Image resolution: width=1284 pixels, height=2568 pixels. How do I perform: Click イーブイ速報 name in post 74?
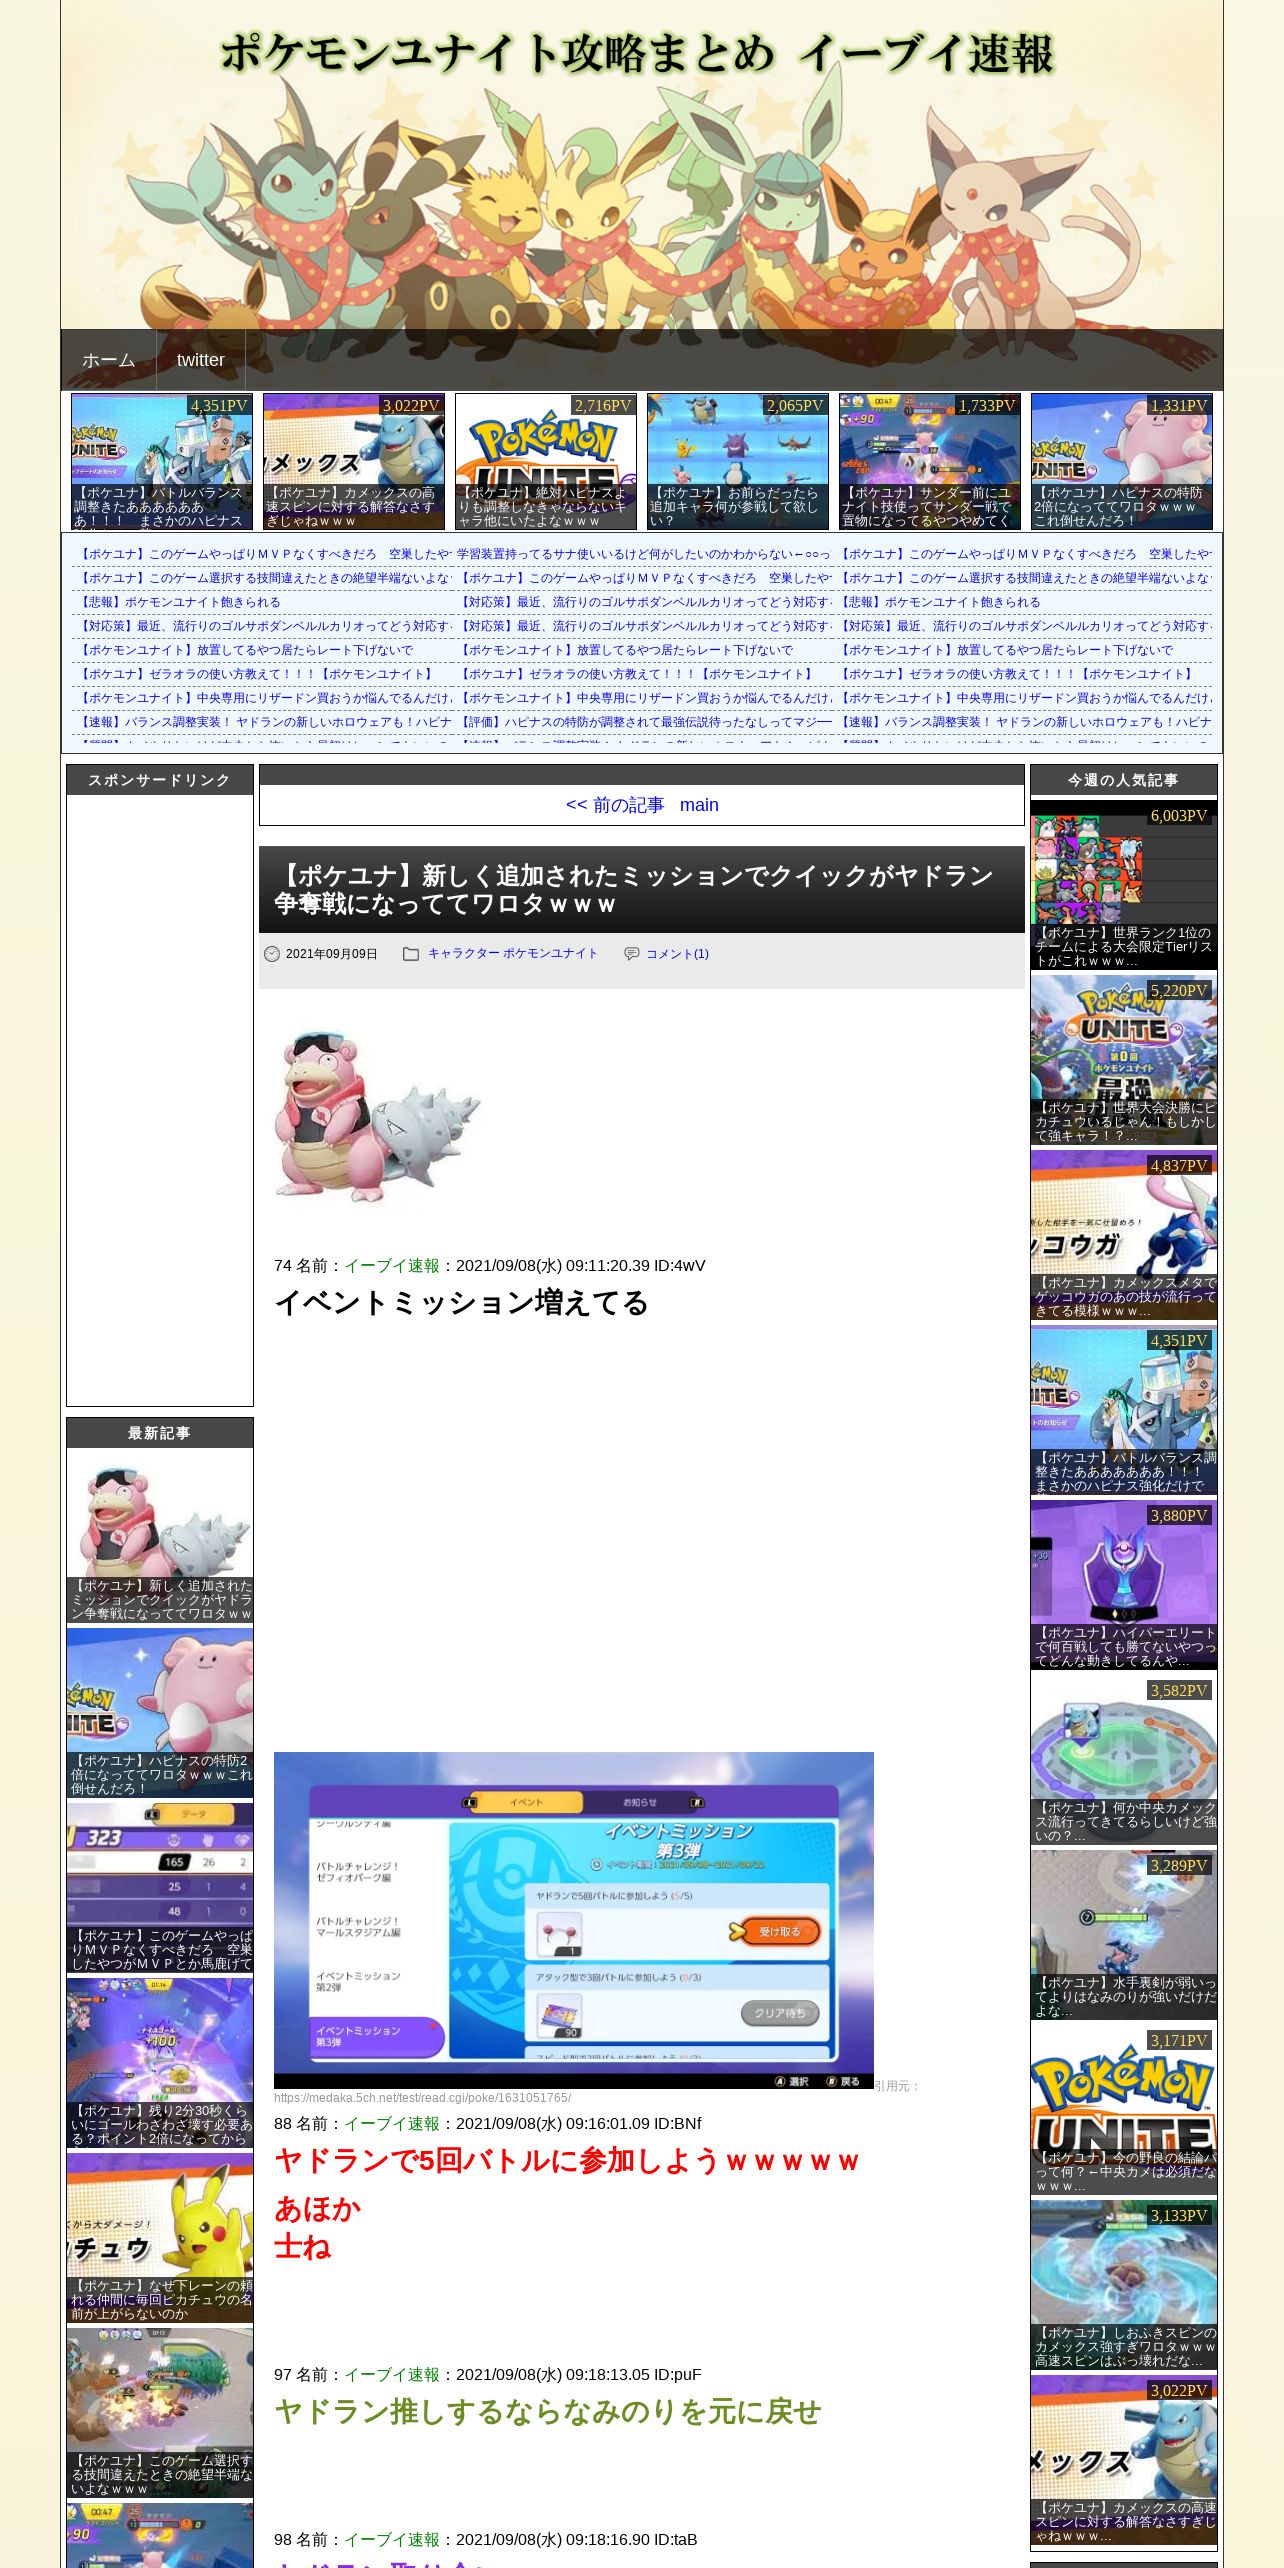pos(392,1266)
